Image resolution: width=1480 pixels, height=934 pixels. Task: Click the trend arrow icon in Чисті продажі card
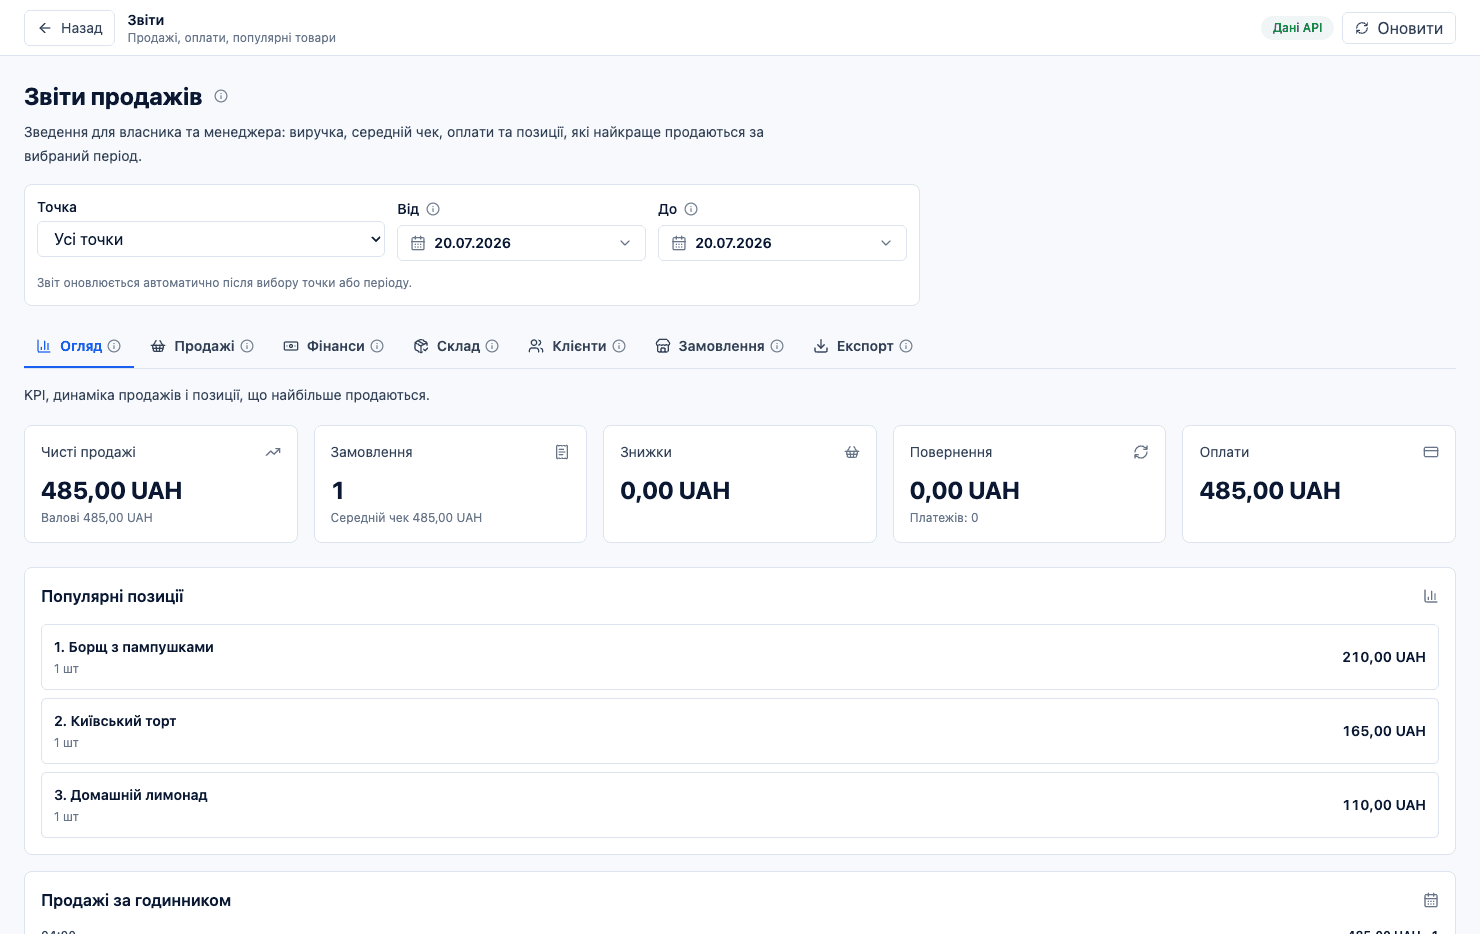pos(273,452)
